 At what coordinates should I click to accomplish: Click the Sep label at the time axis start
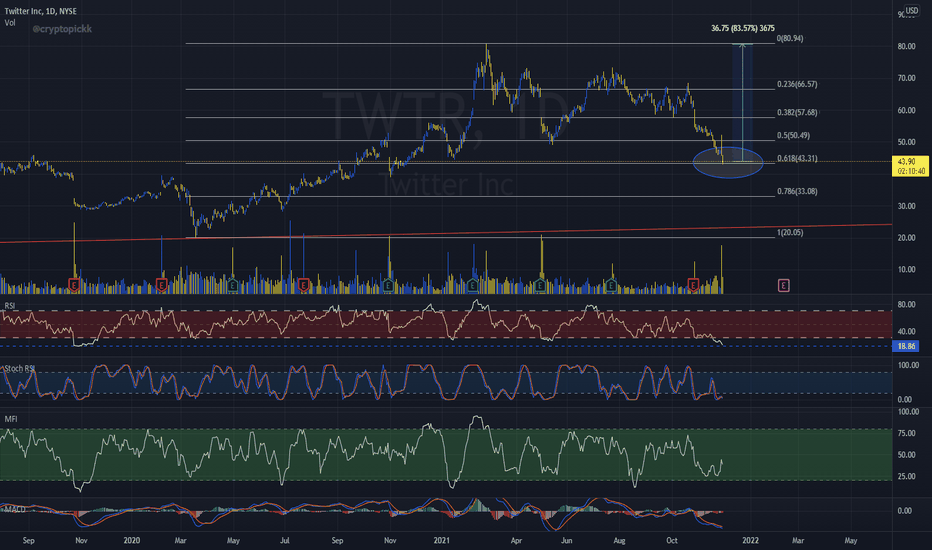pyautogui.click(x=29, y=540)
